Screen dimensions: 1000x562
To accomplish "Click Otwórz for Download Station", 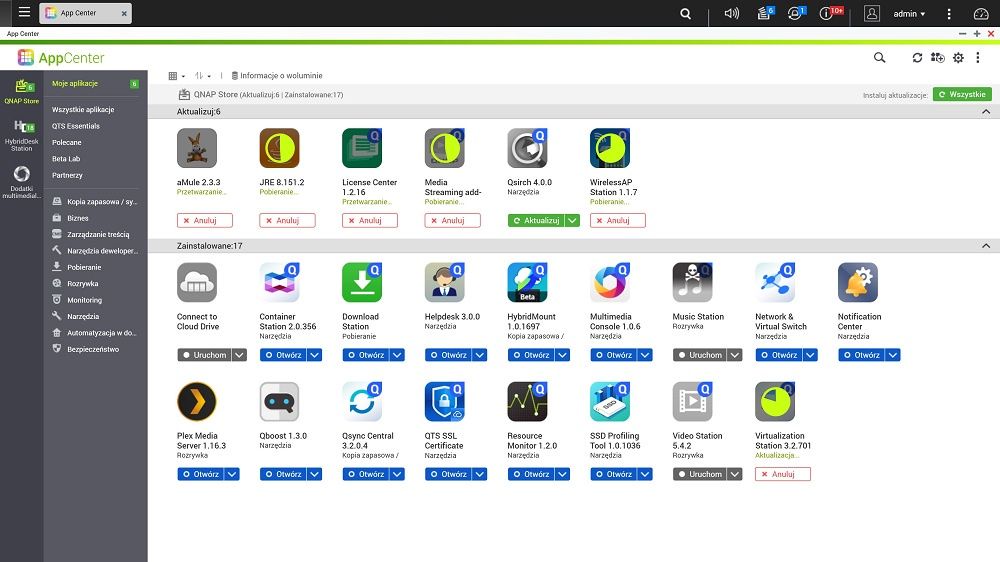I will point(366,355).
